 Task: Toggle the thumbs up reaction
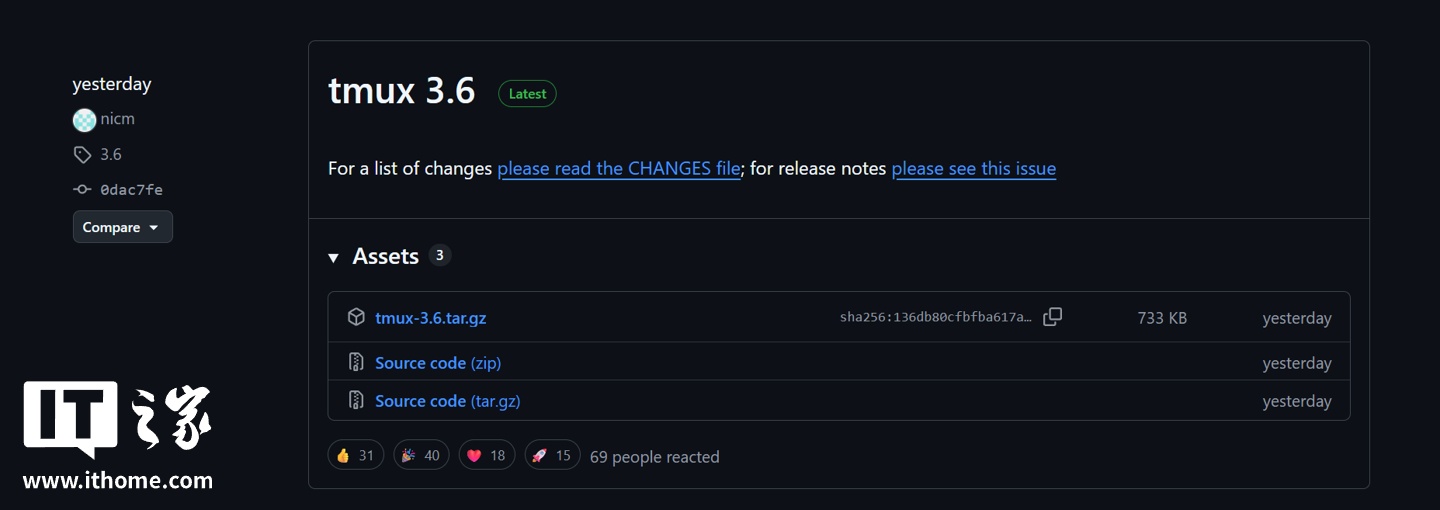tap(355, 456)
